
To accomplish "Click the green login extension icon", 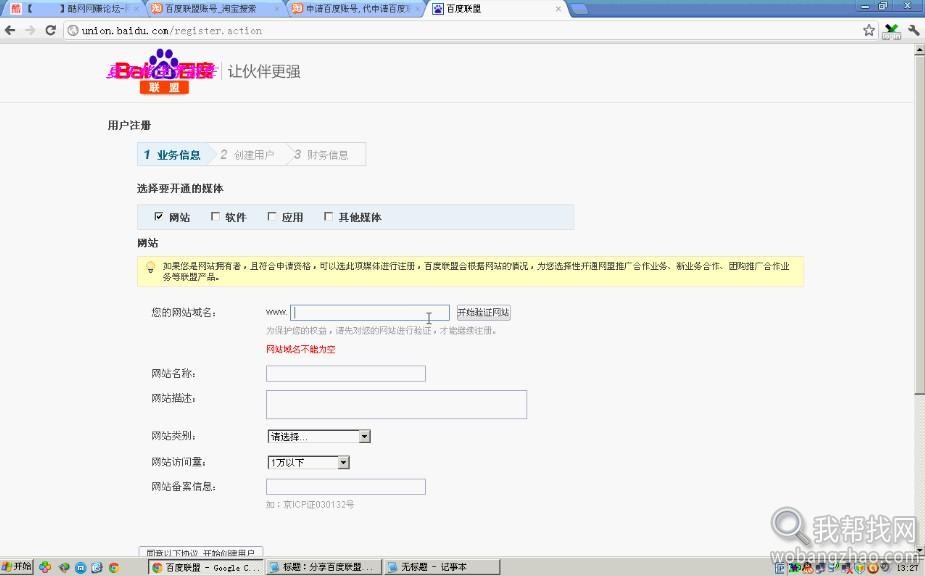I will [x=891, y=31].
